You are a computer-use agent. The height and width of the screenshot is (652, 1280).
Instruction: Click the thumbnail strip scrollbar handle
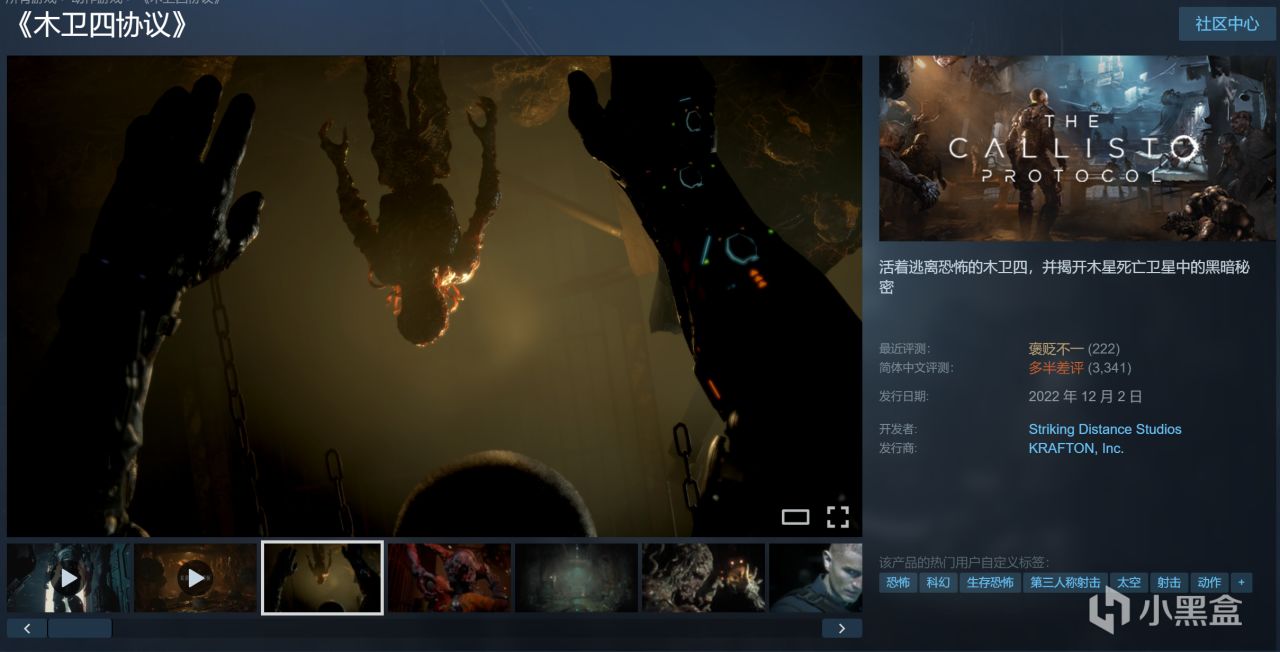point(79,628)
